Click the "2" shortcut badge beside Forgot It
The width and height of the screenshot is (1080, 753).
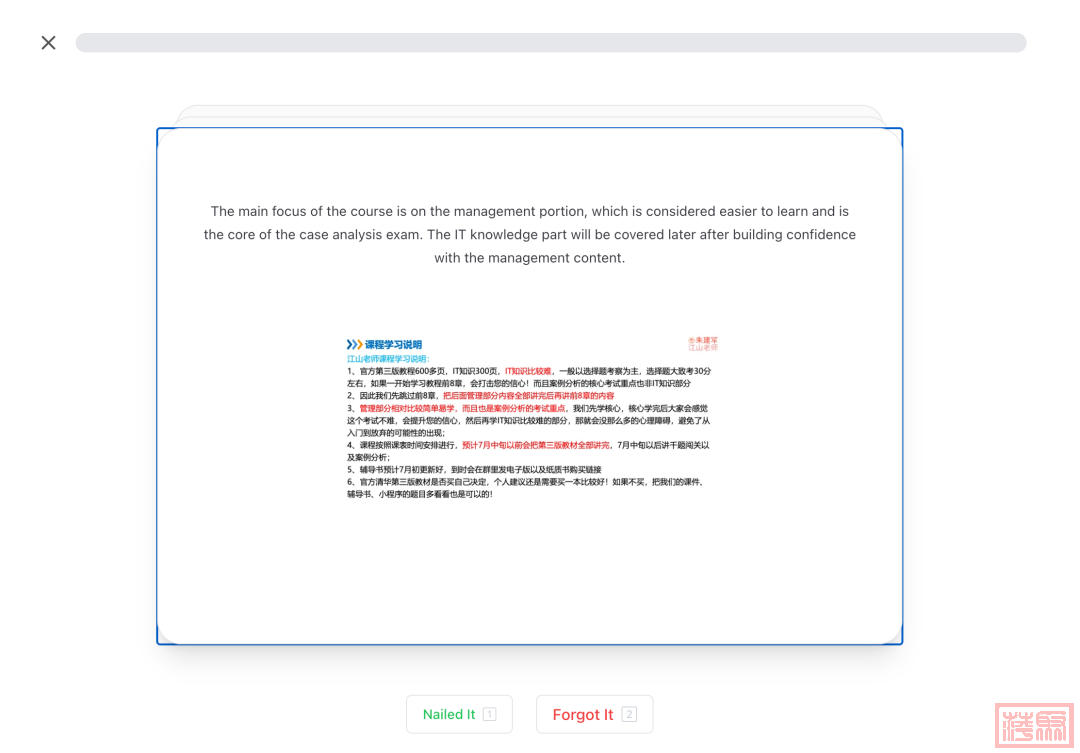click(629, 714)
